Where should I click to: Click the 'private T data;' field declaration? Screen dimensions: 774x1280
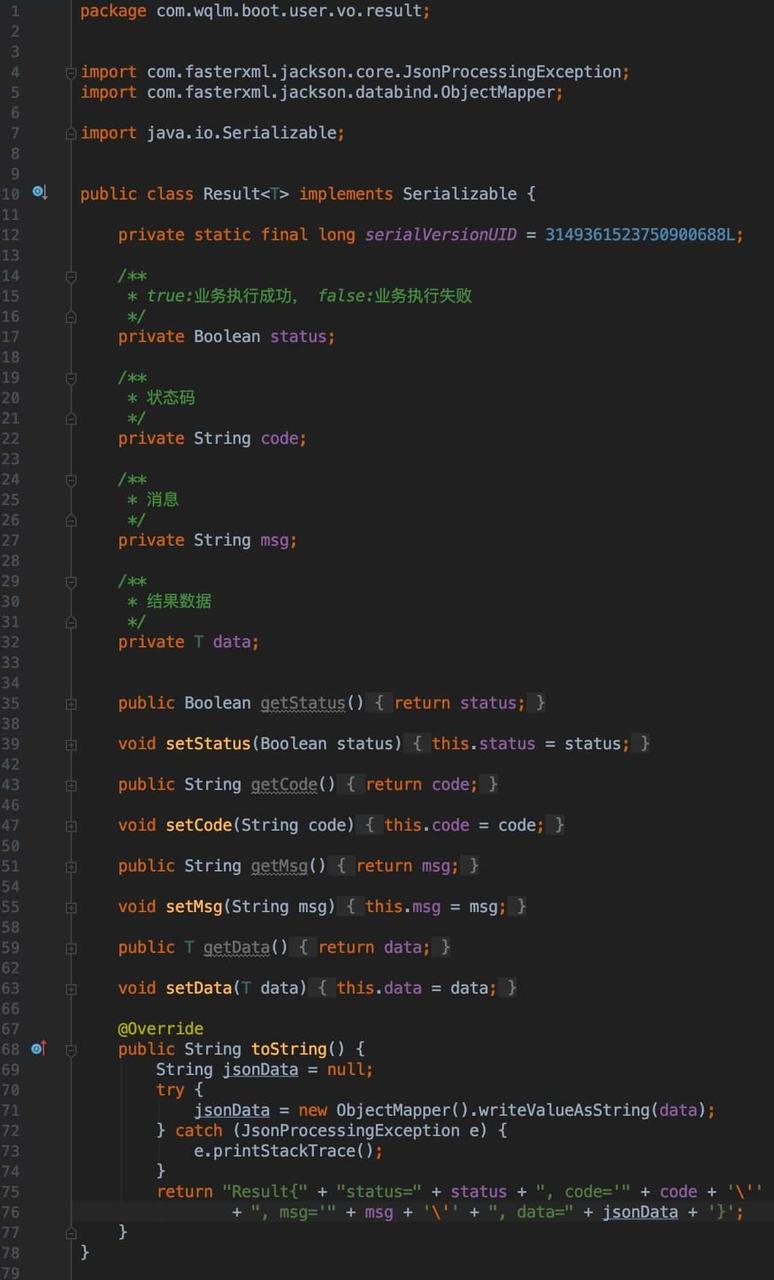tap(189, 642)
